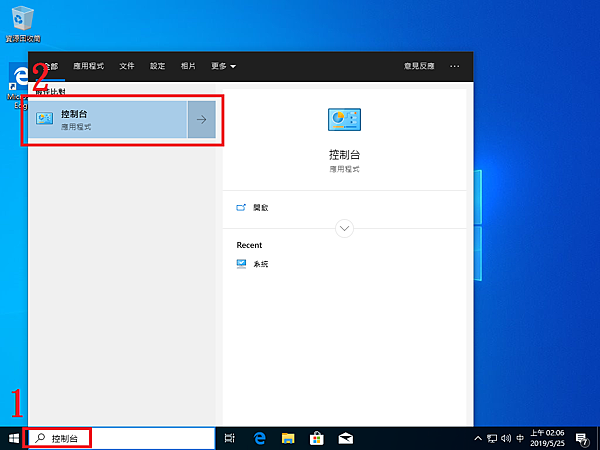Click the 系統 monitor icon under Recent
This screenshot has width=600, height=450.
pyautogui.click(x=241, y=264)
